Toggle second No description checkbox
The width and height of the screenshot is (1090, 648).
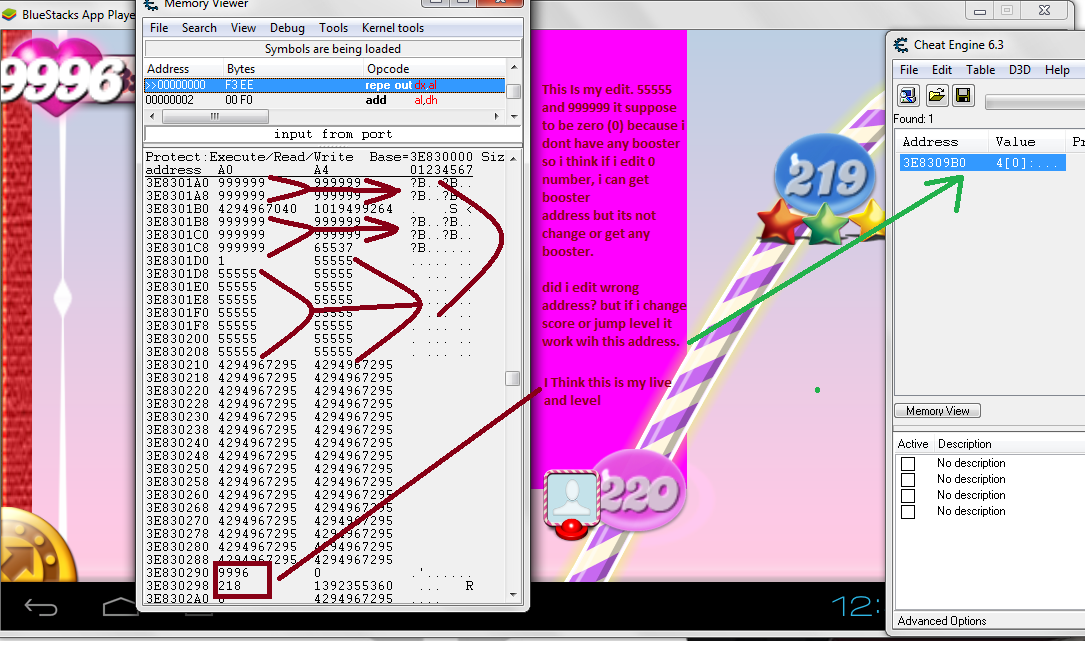coord(908,480)
